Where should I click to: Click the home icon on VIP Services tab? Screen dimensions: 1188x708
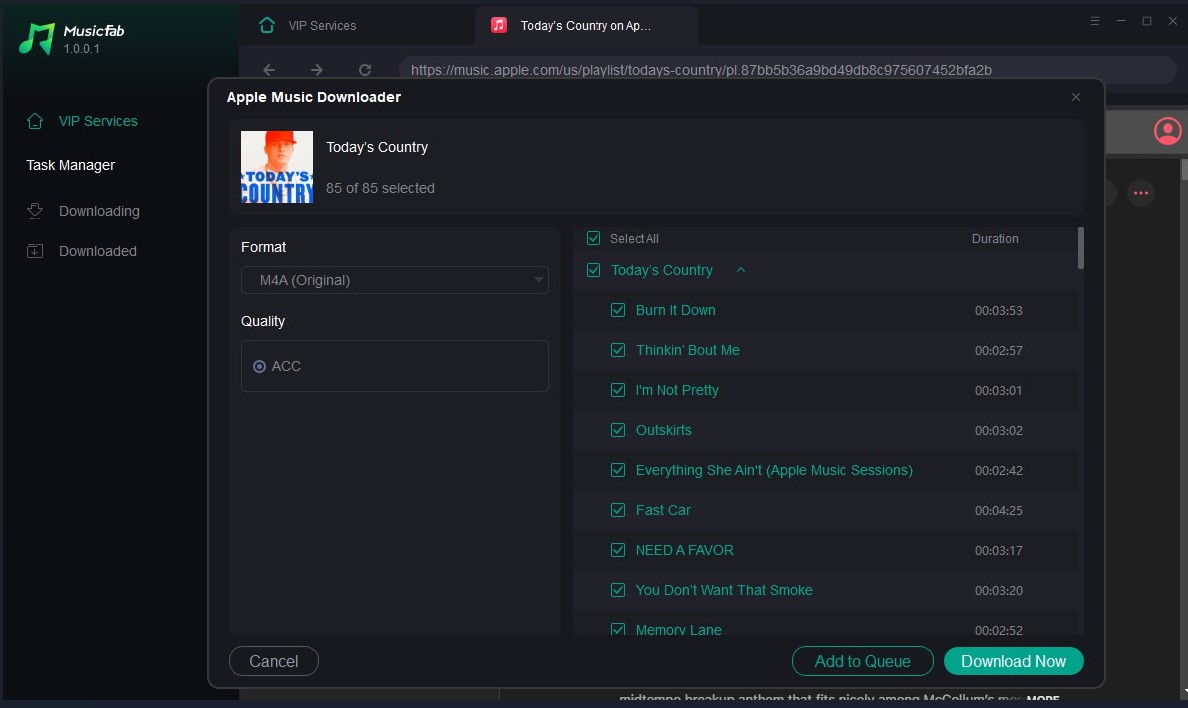coord(267,25)
